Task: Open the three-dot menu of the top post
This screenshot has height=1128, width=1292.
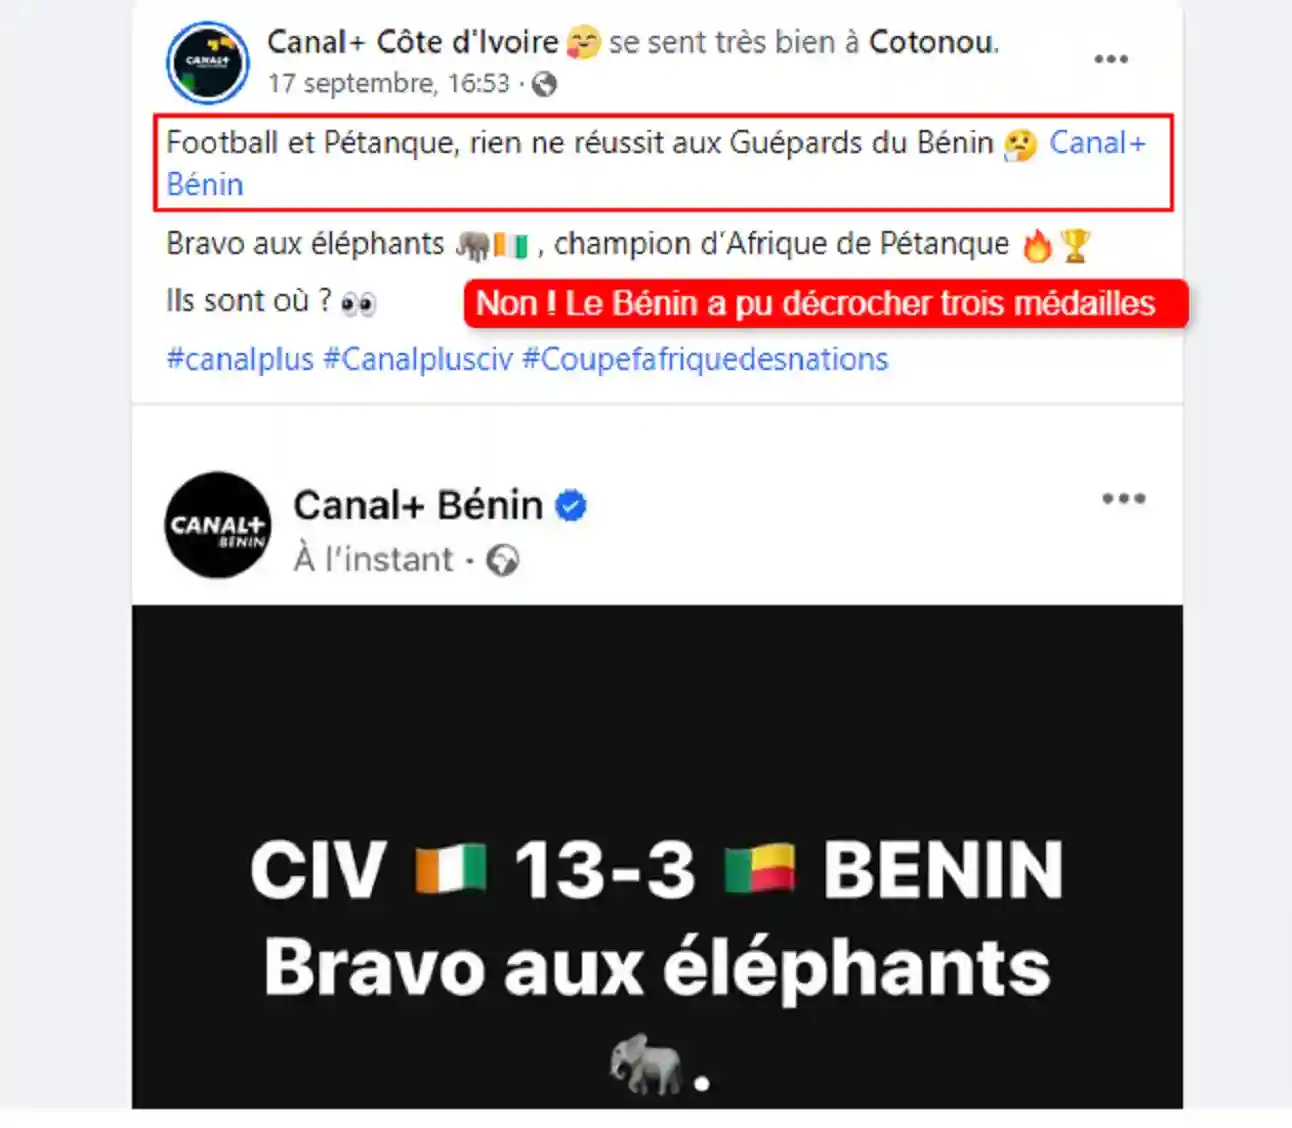Action: [x=1111, y=59]
